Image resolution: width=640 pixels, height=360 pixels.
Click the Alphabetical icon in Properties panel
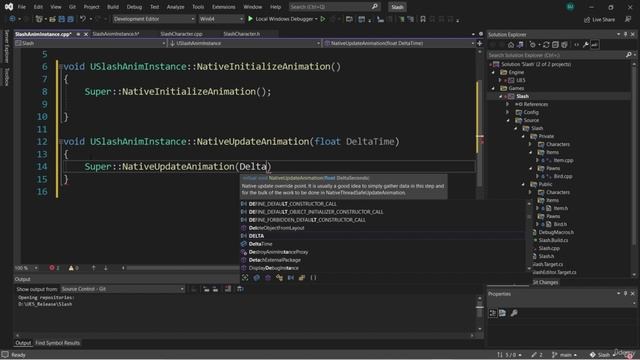tap(502, 313)
